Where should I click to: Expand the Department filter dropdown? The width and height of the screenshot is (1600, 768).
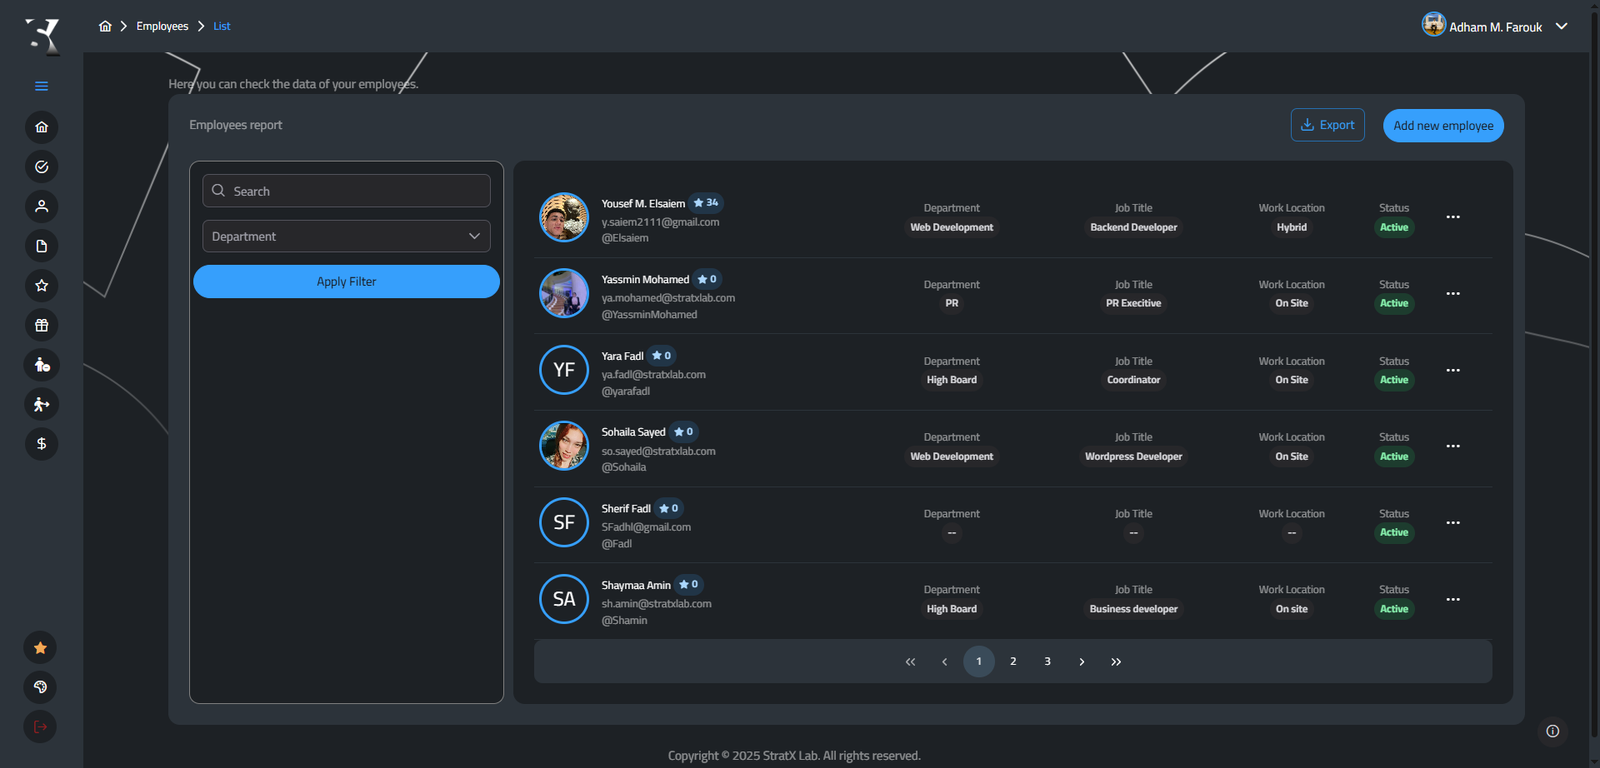tap(346, 236)
